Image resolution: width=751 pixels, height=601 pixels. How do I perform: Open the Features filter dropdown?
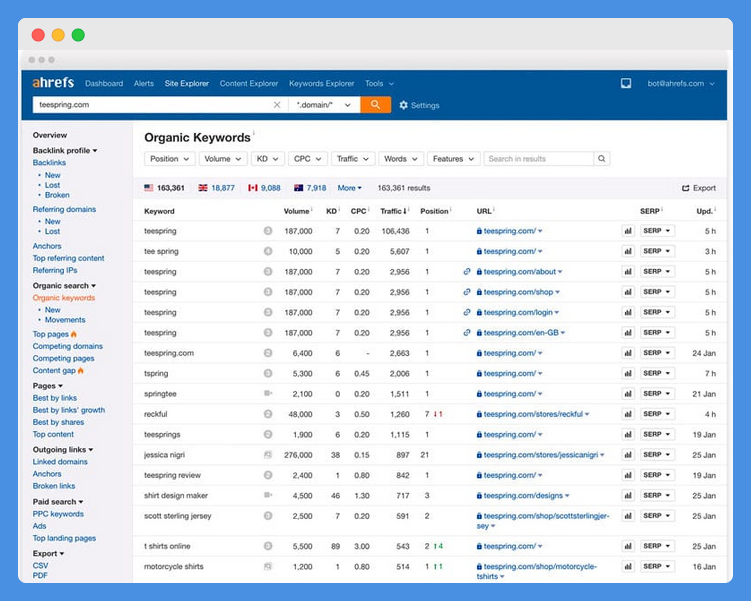coord(453,159)
